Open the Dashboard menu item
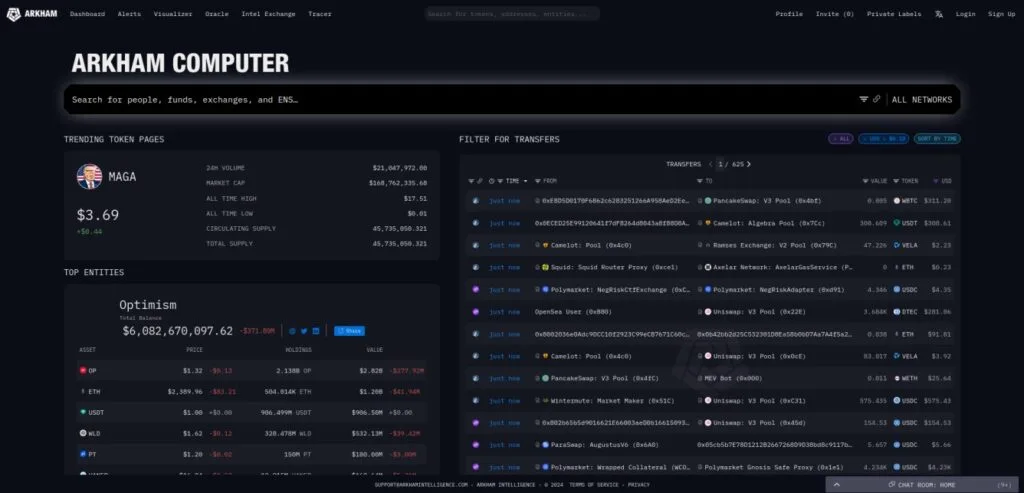The width and height of the screenshot is (1024, 493). 88,14
